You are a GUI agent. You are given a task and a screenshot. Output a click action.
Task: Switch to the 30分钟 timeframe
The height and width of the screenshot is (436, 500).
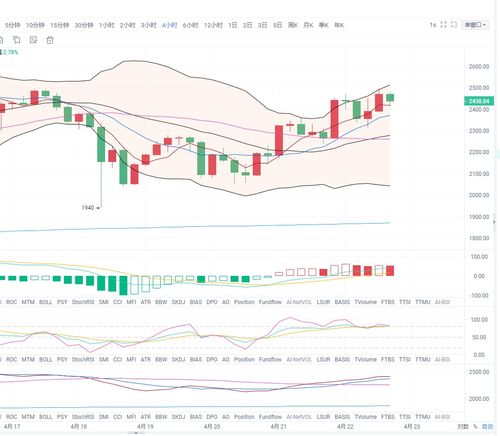tap(84, 25)
